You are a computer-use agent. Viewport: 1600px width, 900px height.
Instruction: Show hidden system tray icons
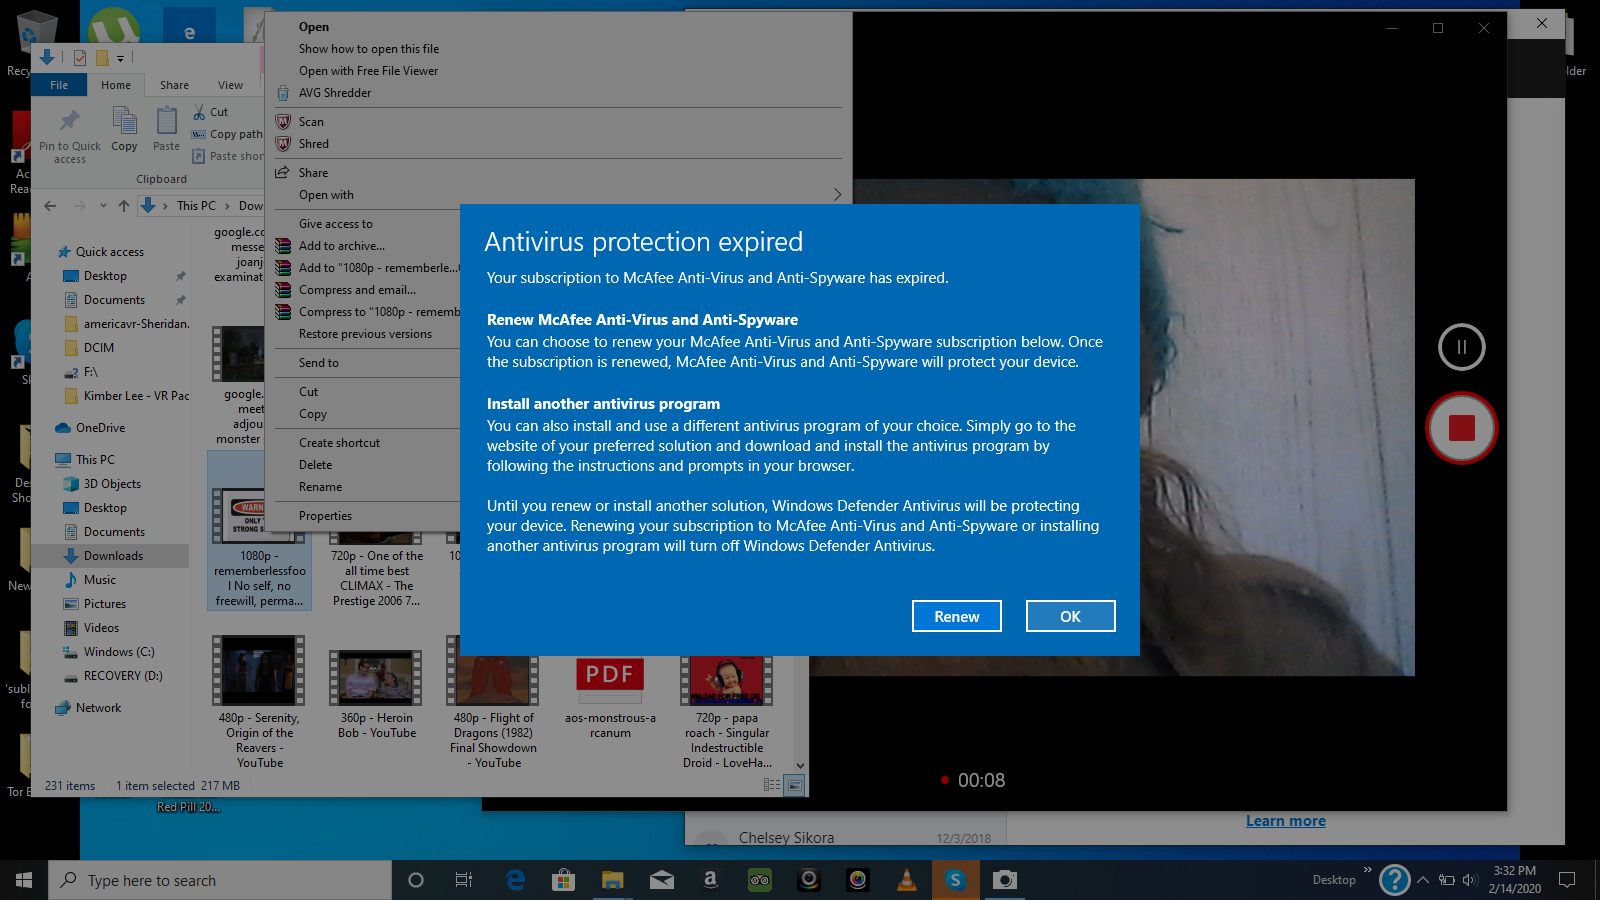click(x=1423, y=880)
